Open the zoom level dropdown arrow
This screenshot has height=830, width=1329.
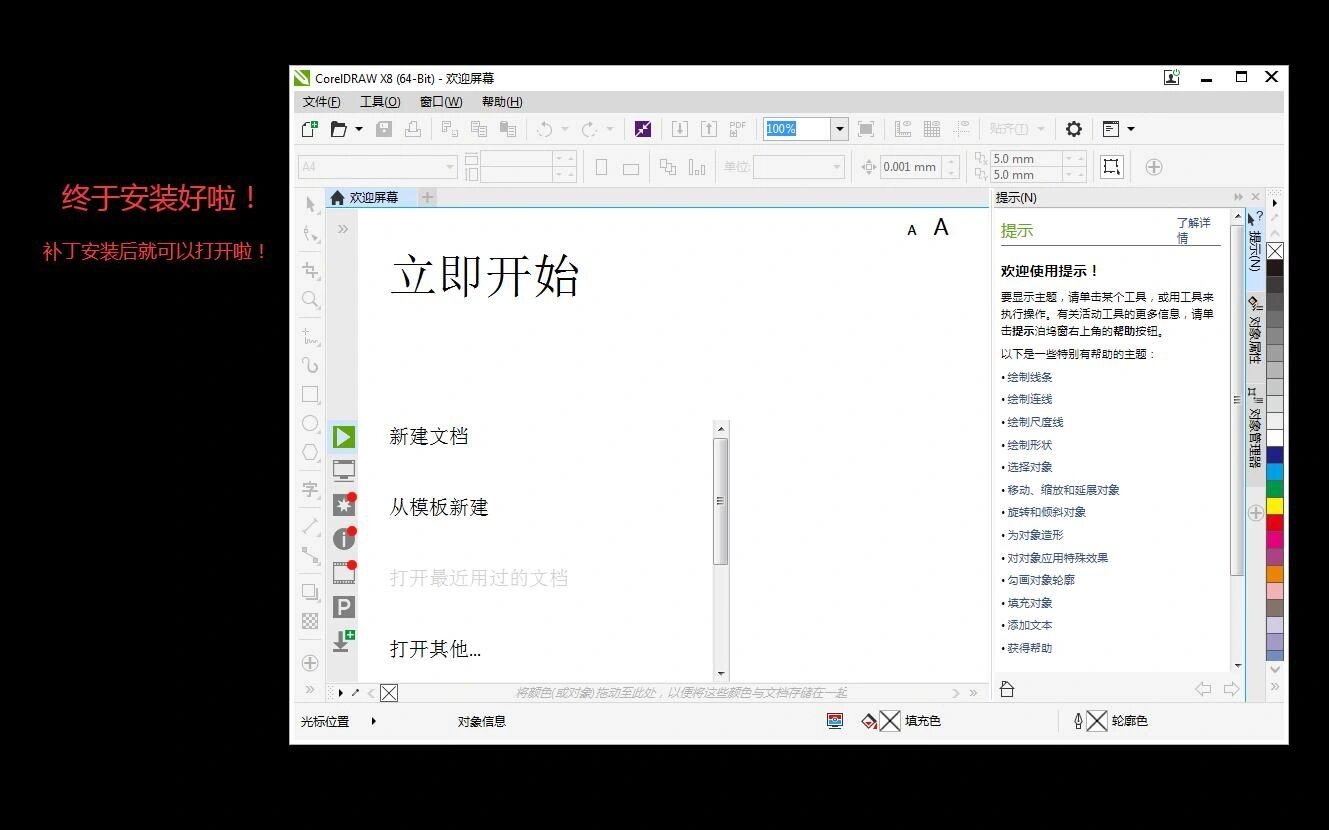coord(840,129)
